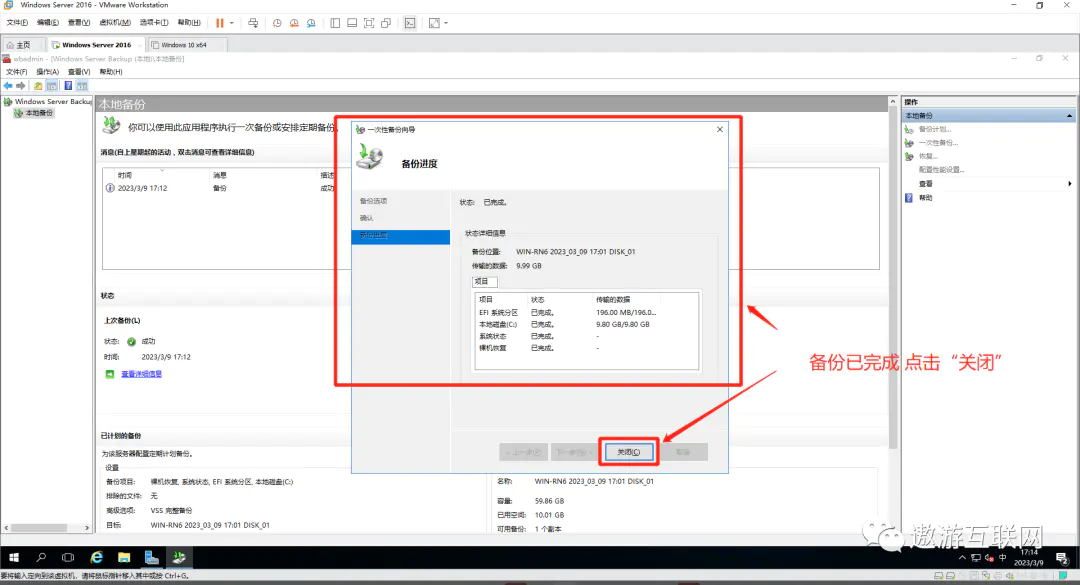Launch Internet Explorer from the taskbar
Screen dimensions: 1080x585
point(96,557)
